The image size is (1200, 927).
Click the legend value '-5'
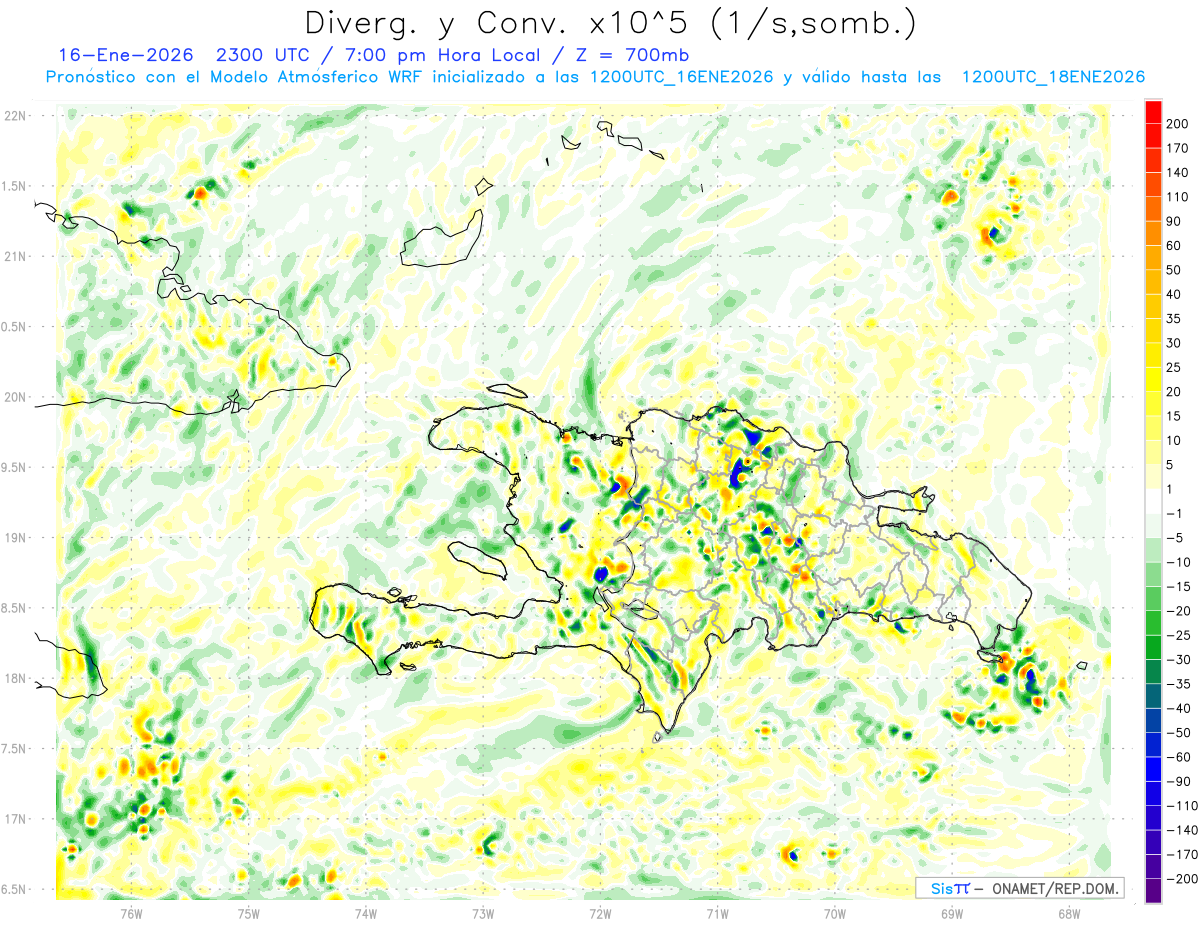[x=1173, y=537]
